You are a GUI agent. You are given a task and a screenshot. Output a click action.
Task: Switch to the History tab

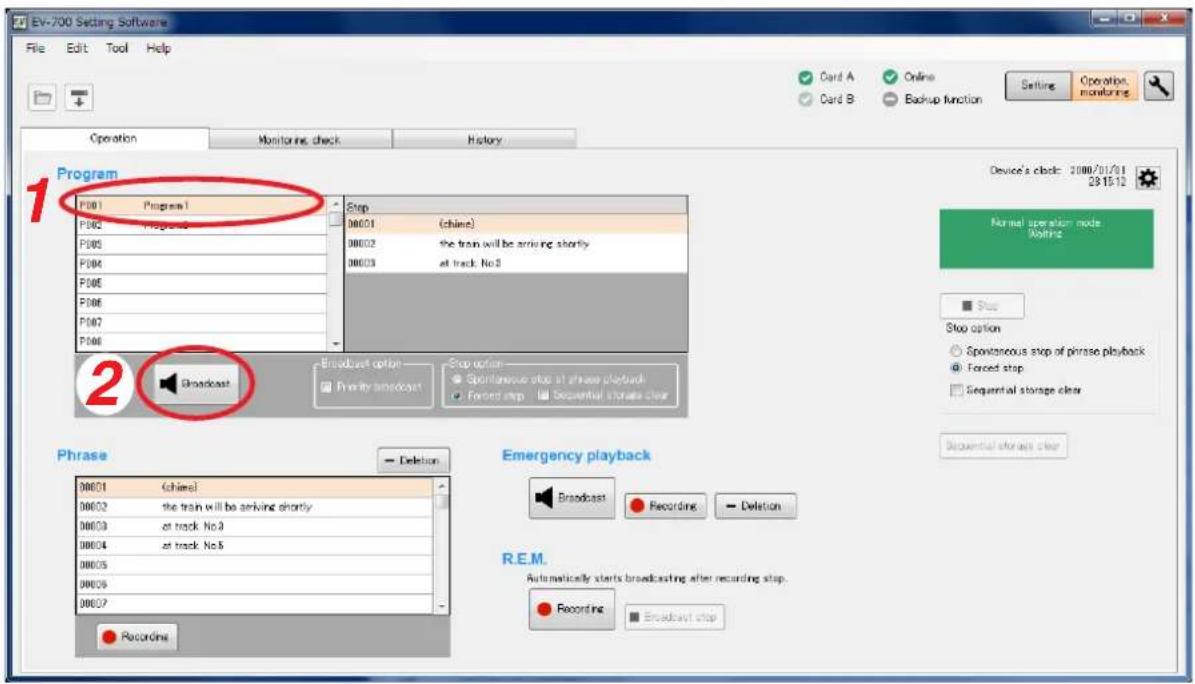pyautogui.click(x=485, y=140)
